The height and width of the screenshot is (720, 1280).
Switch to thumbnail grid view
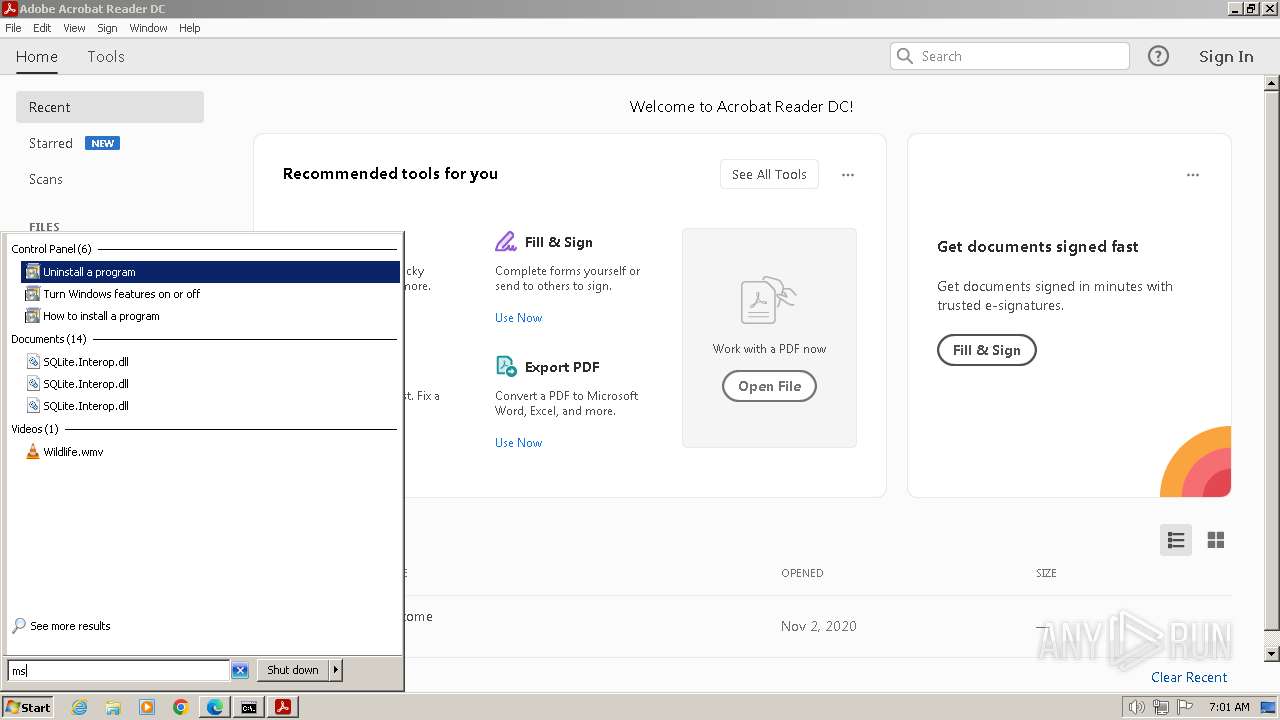1216,540
